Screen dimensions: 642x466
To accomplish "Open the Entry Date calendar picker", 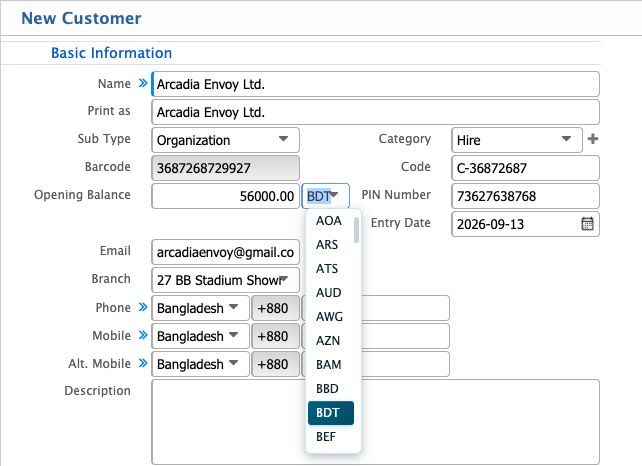I will pyautogui.click(x=587, y=224).
